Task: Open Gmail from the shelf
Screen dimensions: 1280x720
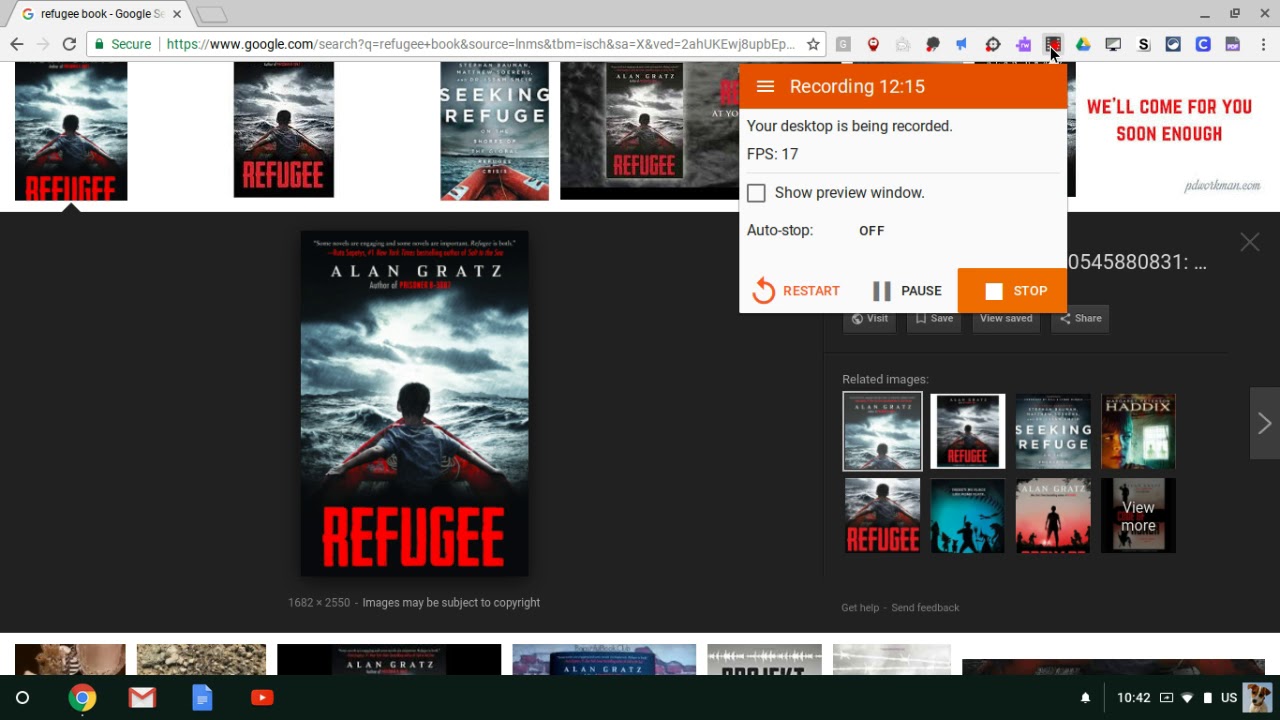Action: pos(142,698)
